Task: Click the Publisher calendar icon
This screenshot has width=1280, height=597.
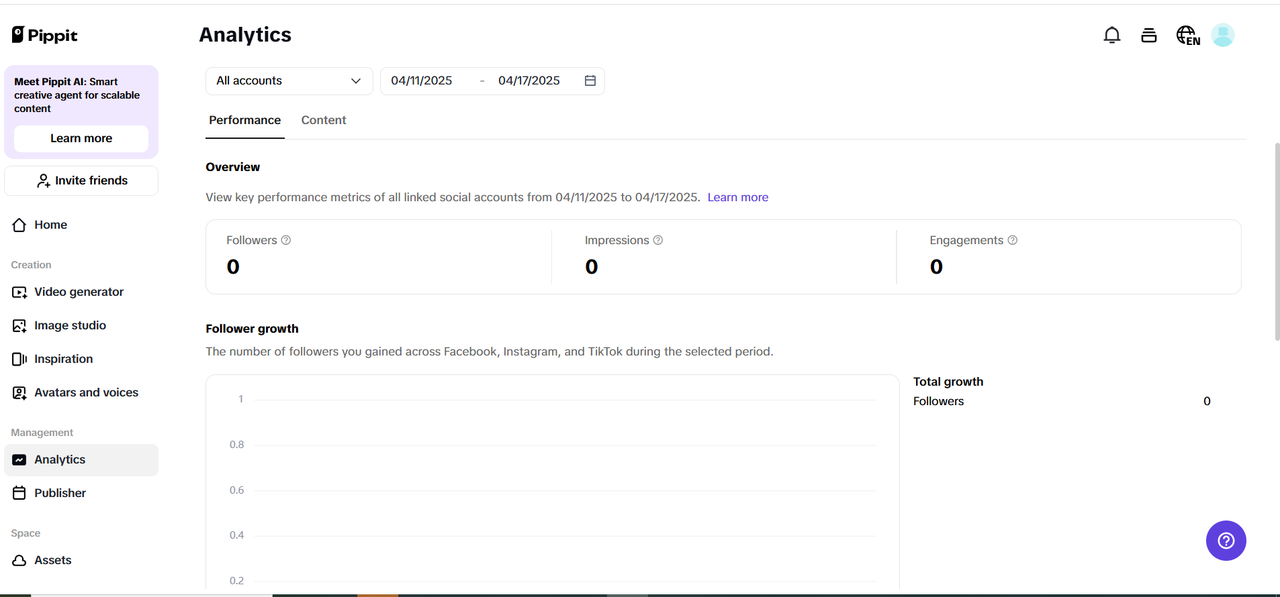Action: (x=19, y=493)
